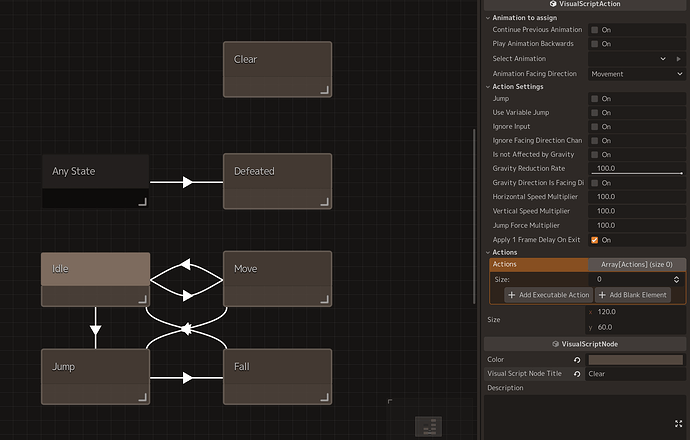Click resize handle on Jump node

coord(143,397)
